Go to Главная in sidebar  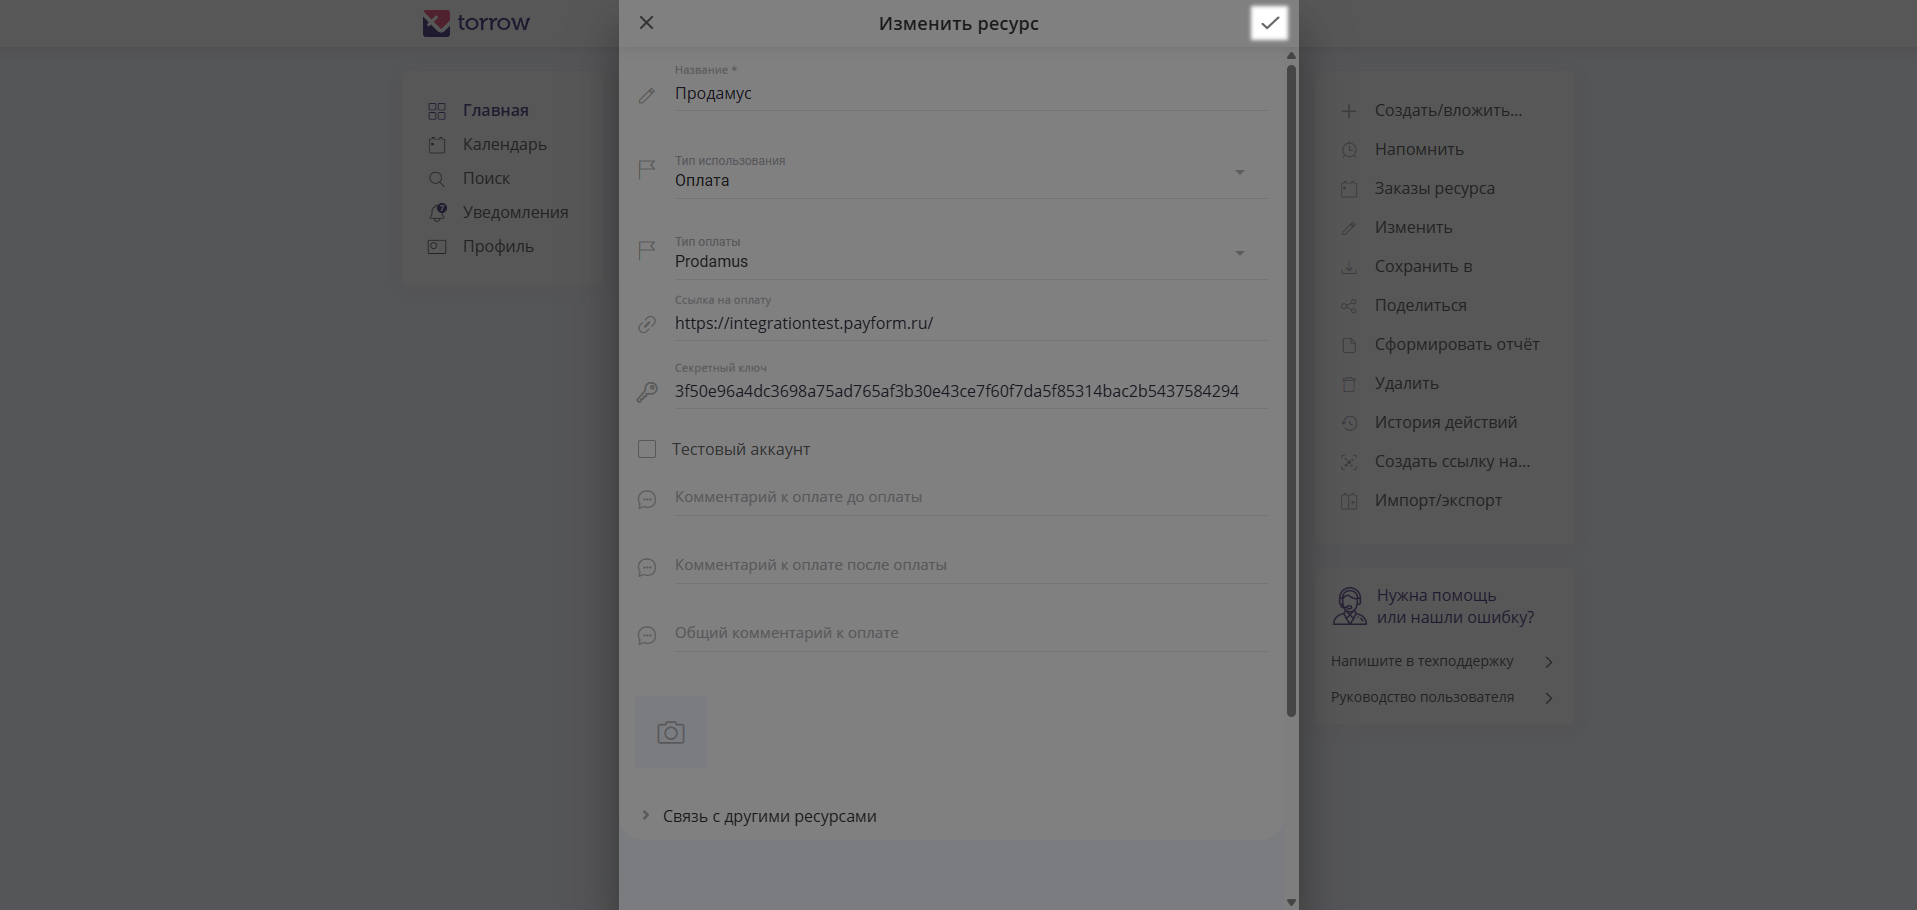tap(495, 110)
